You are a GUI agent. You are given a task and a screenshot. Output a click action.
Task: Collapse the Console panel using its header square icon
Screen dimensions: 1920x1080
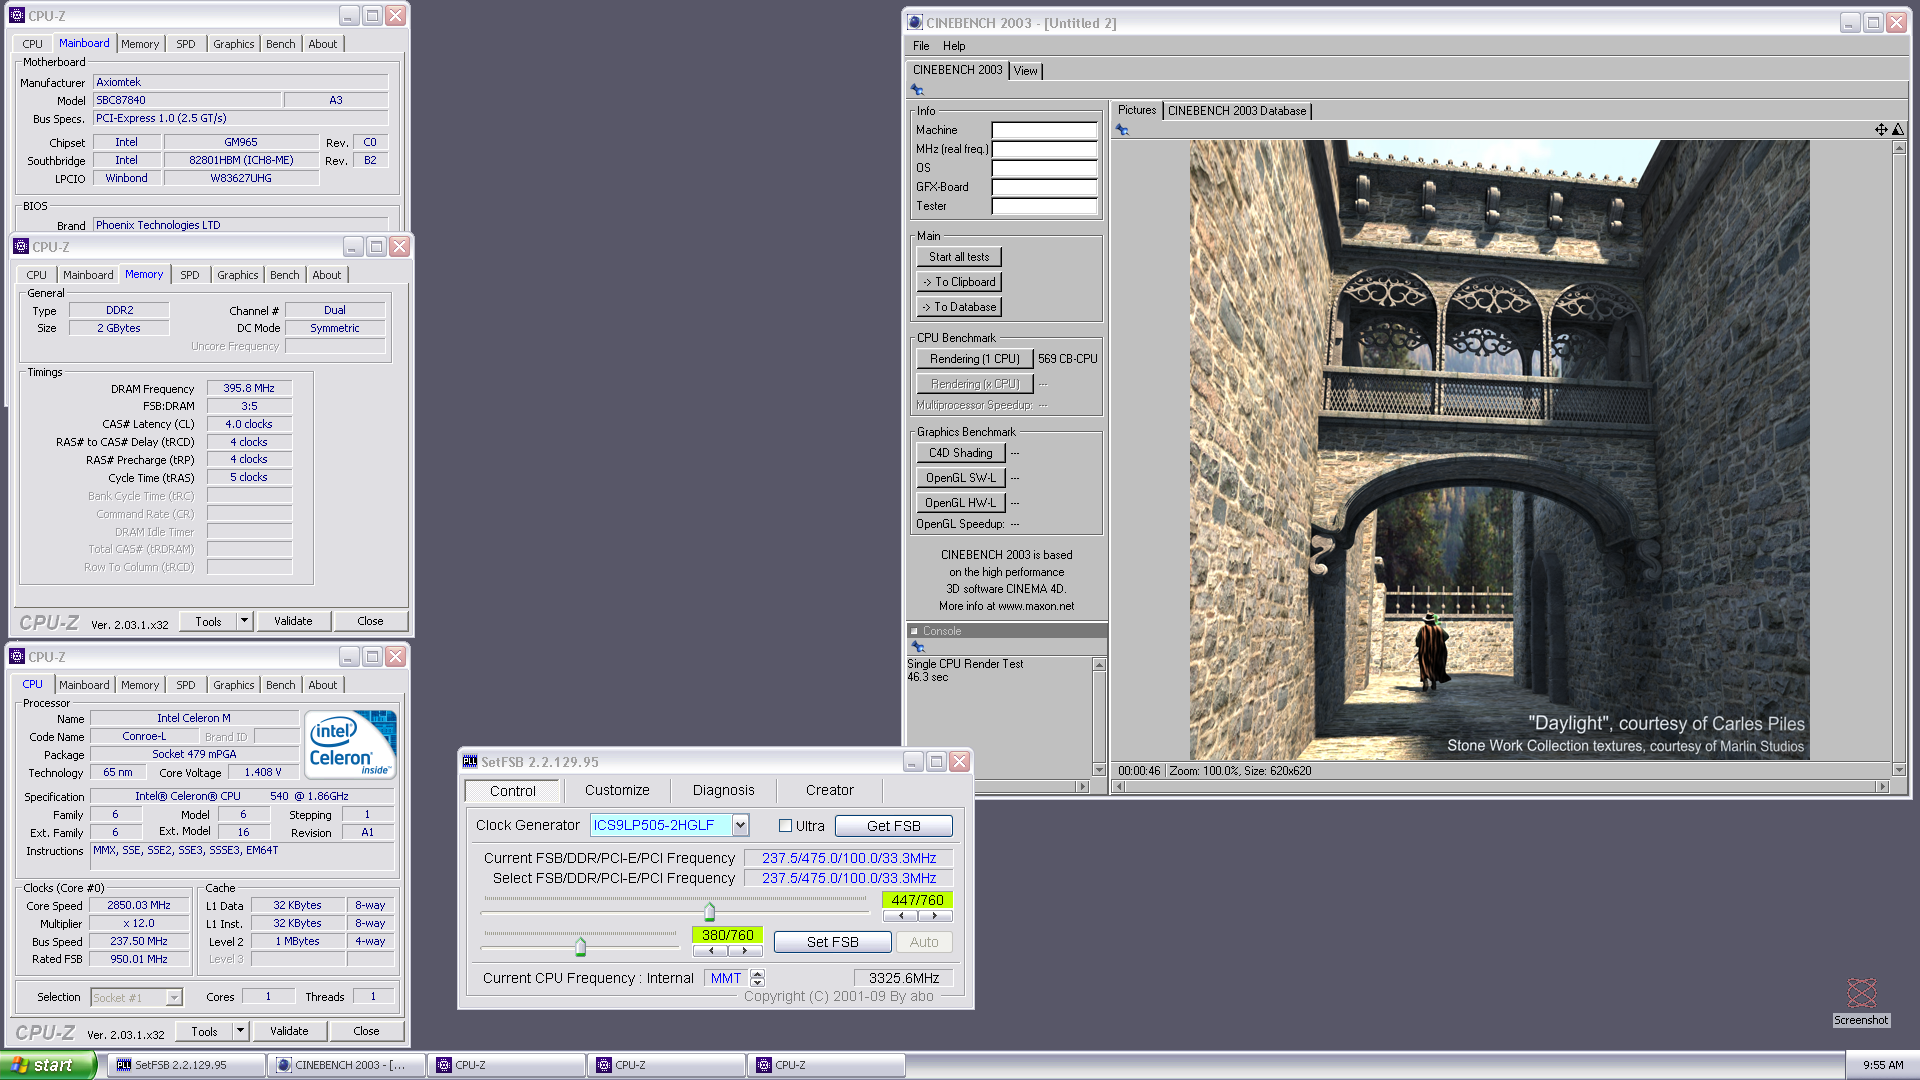[x=914, y=631]
